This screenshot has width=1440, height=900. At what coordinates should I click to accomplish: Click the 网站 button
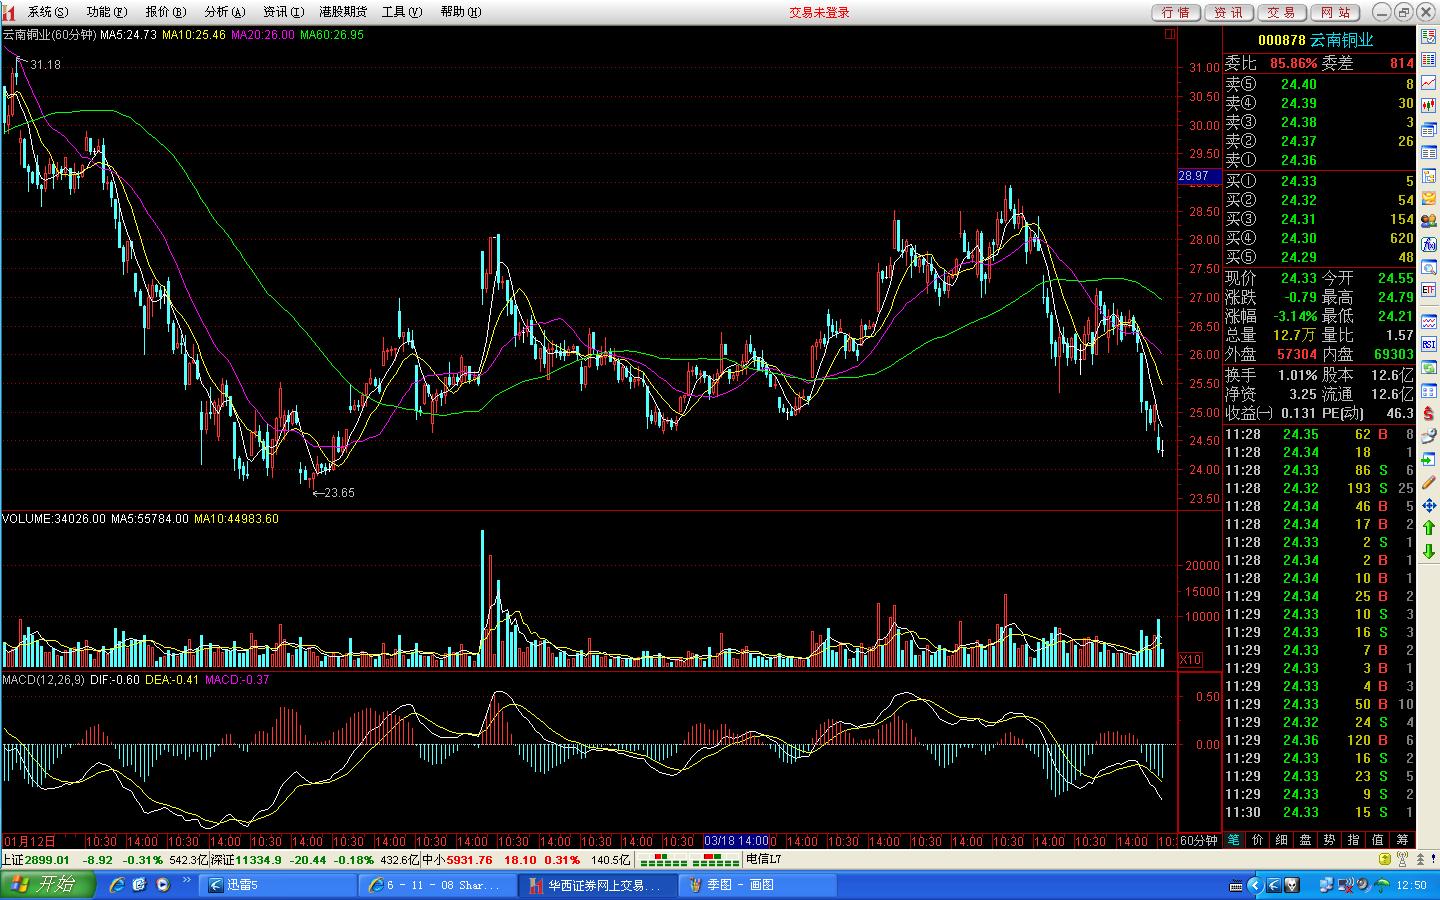click(x=1334, y=12)
